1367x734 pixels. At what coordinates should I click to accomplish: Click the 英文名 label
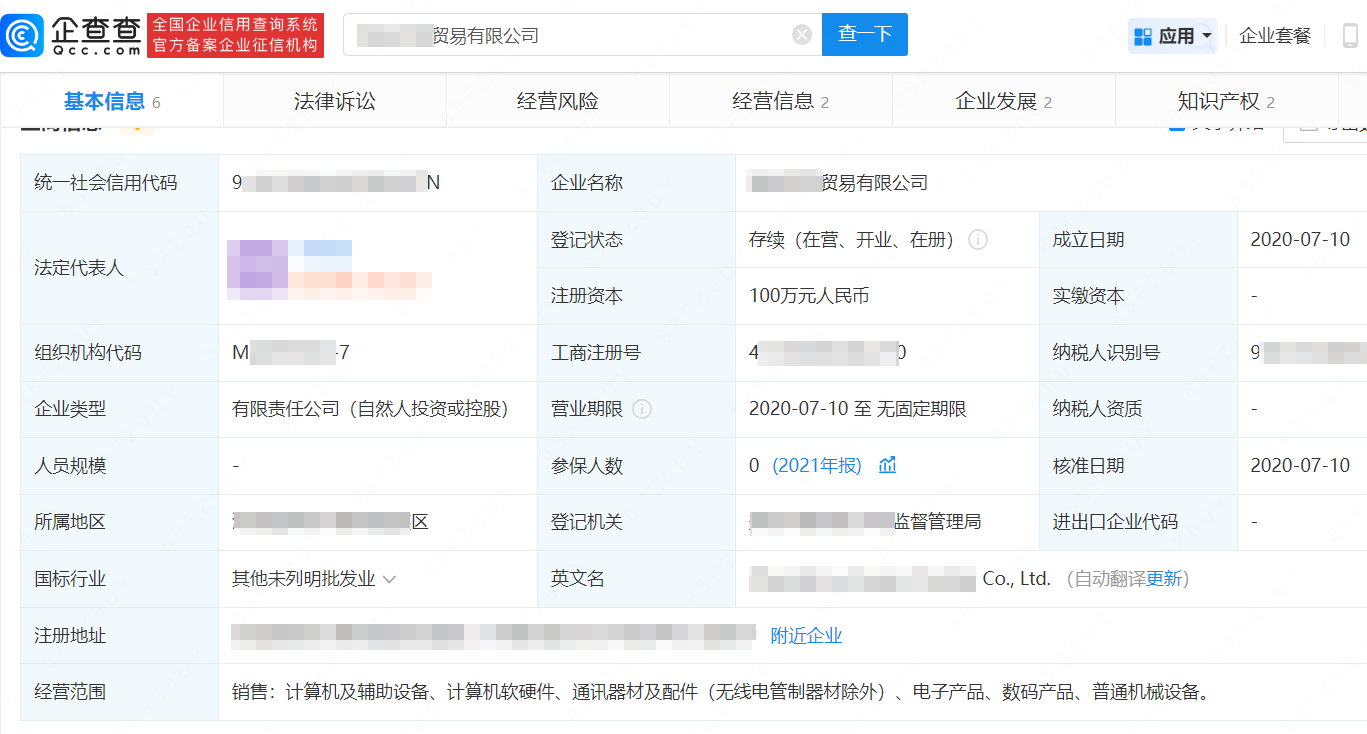(578, 579)
